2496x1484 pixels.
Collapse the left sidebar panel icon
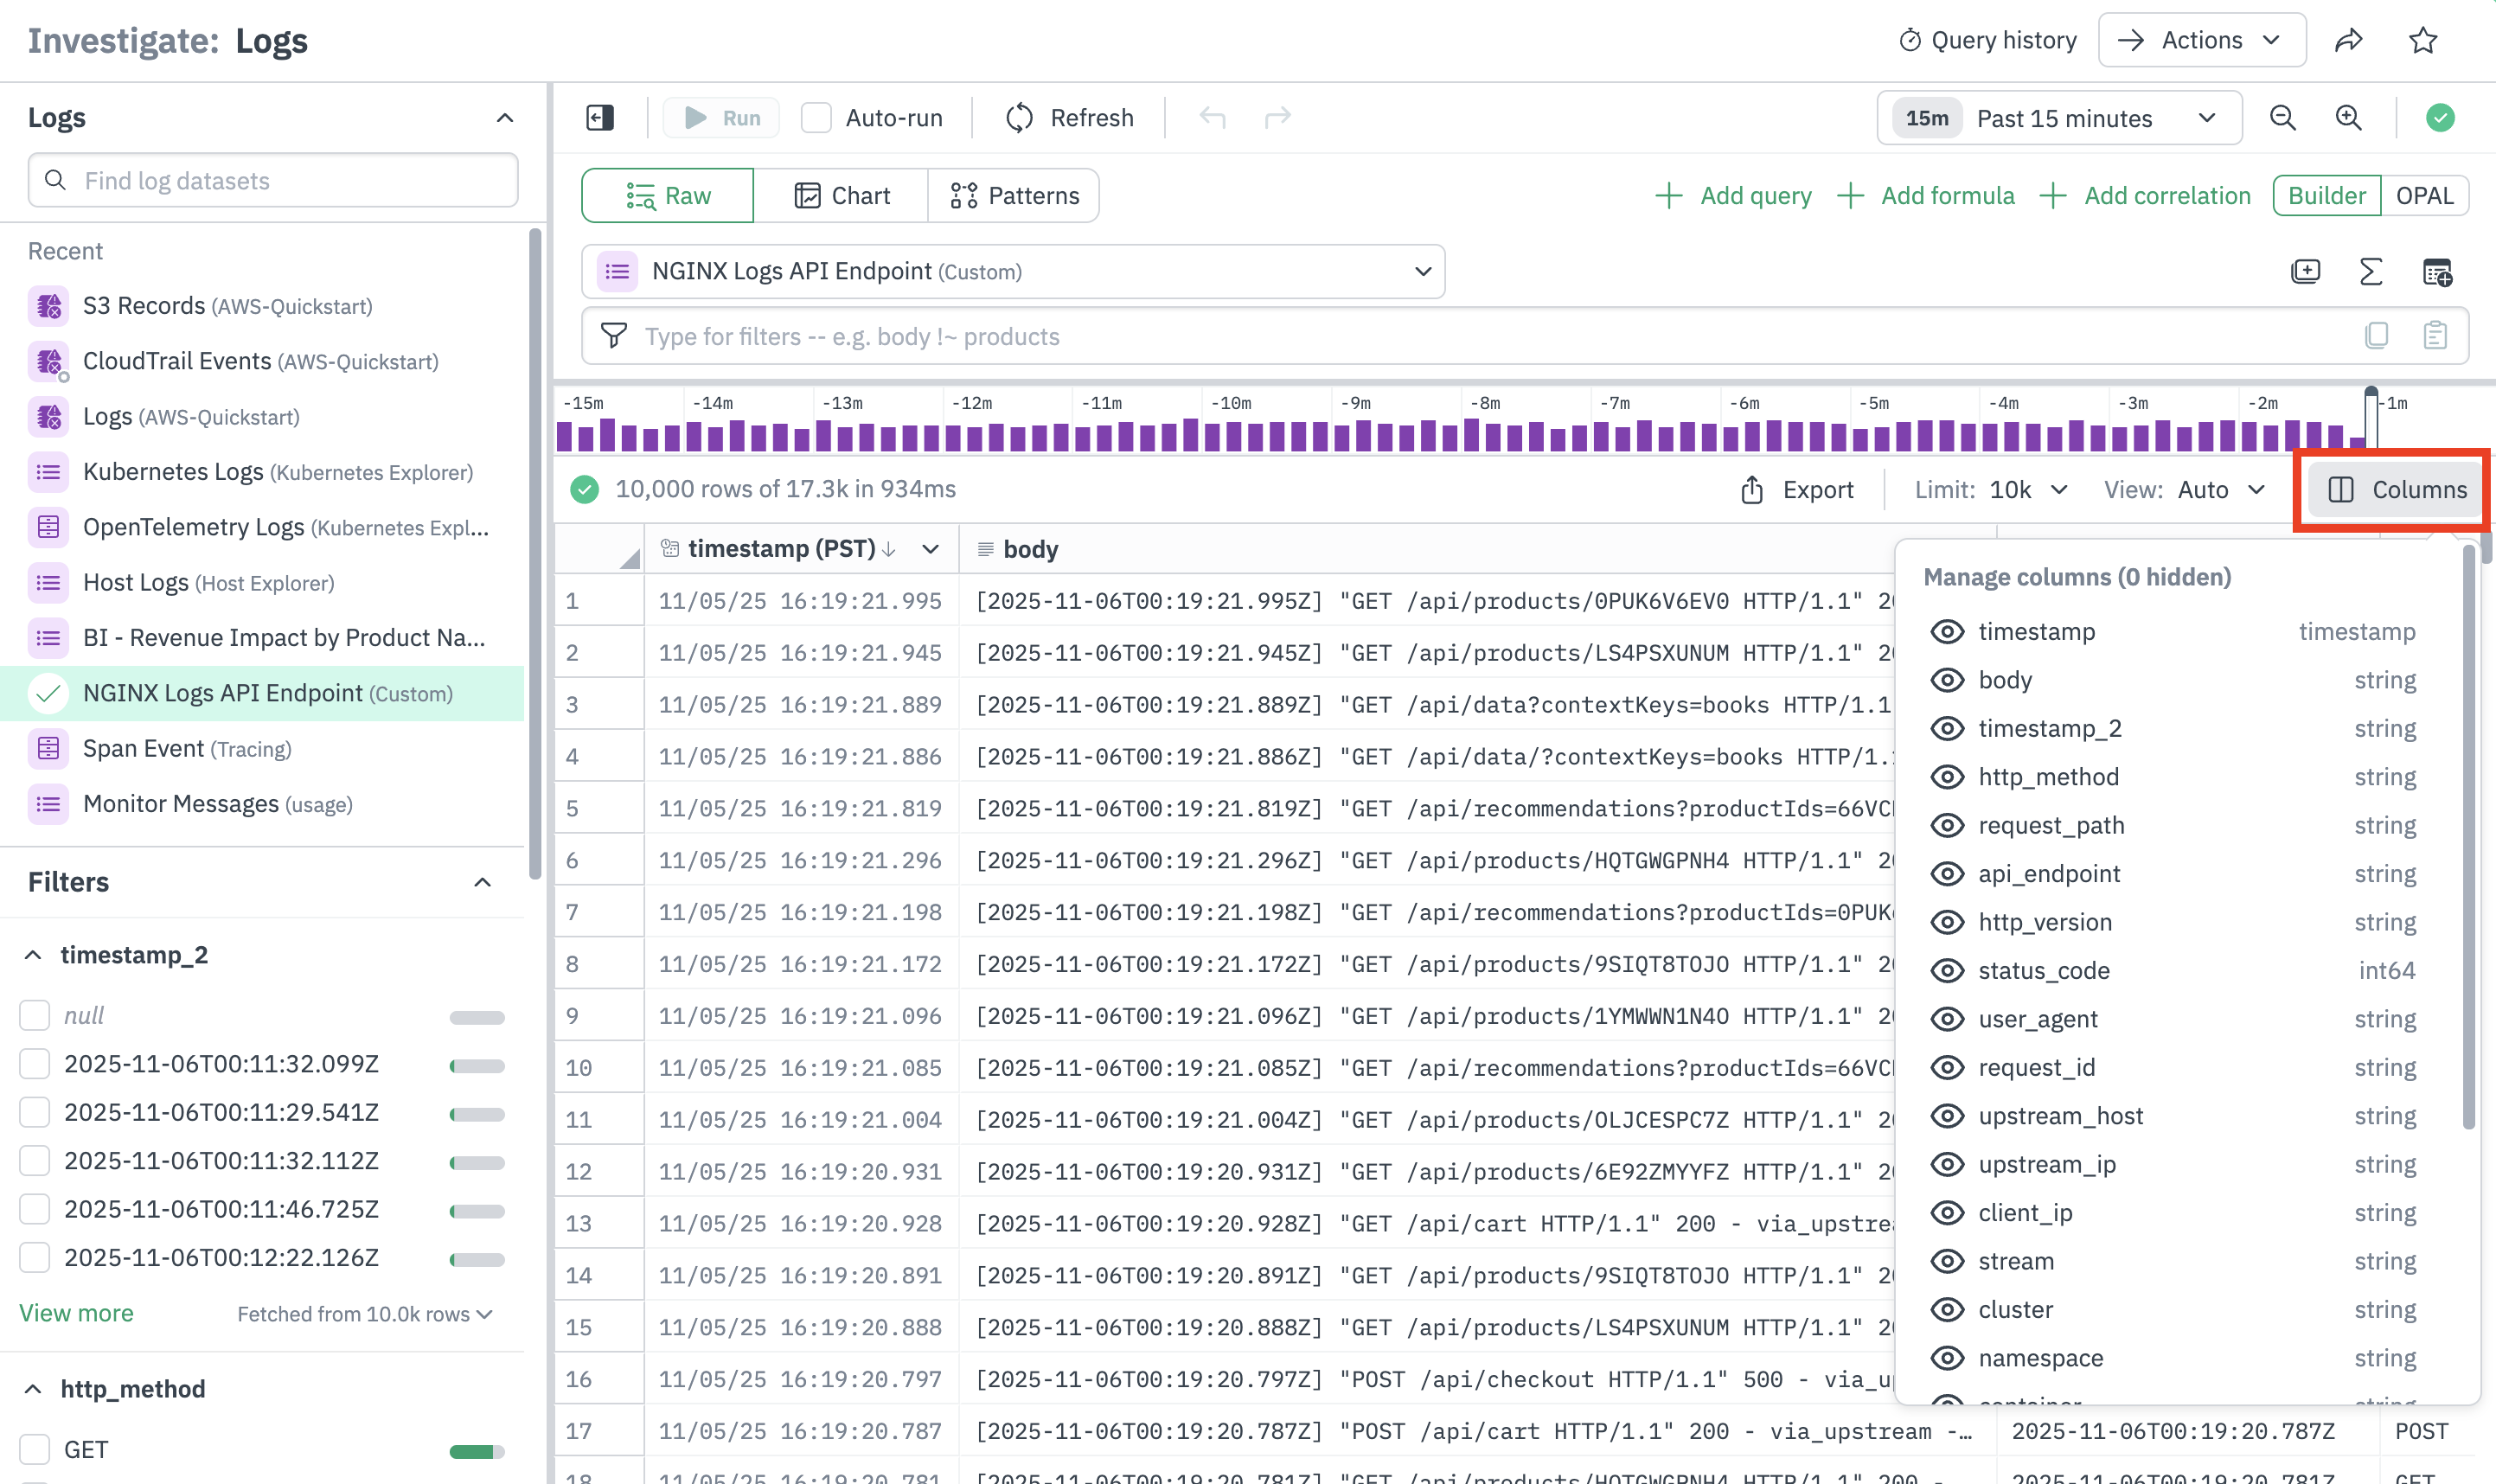click(600, 118)
